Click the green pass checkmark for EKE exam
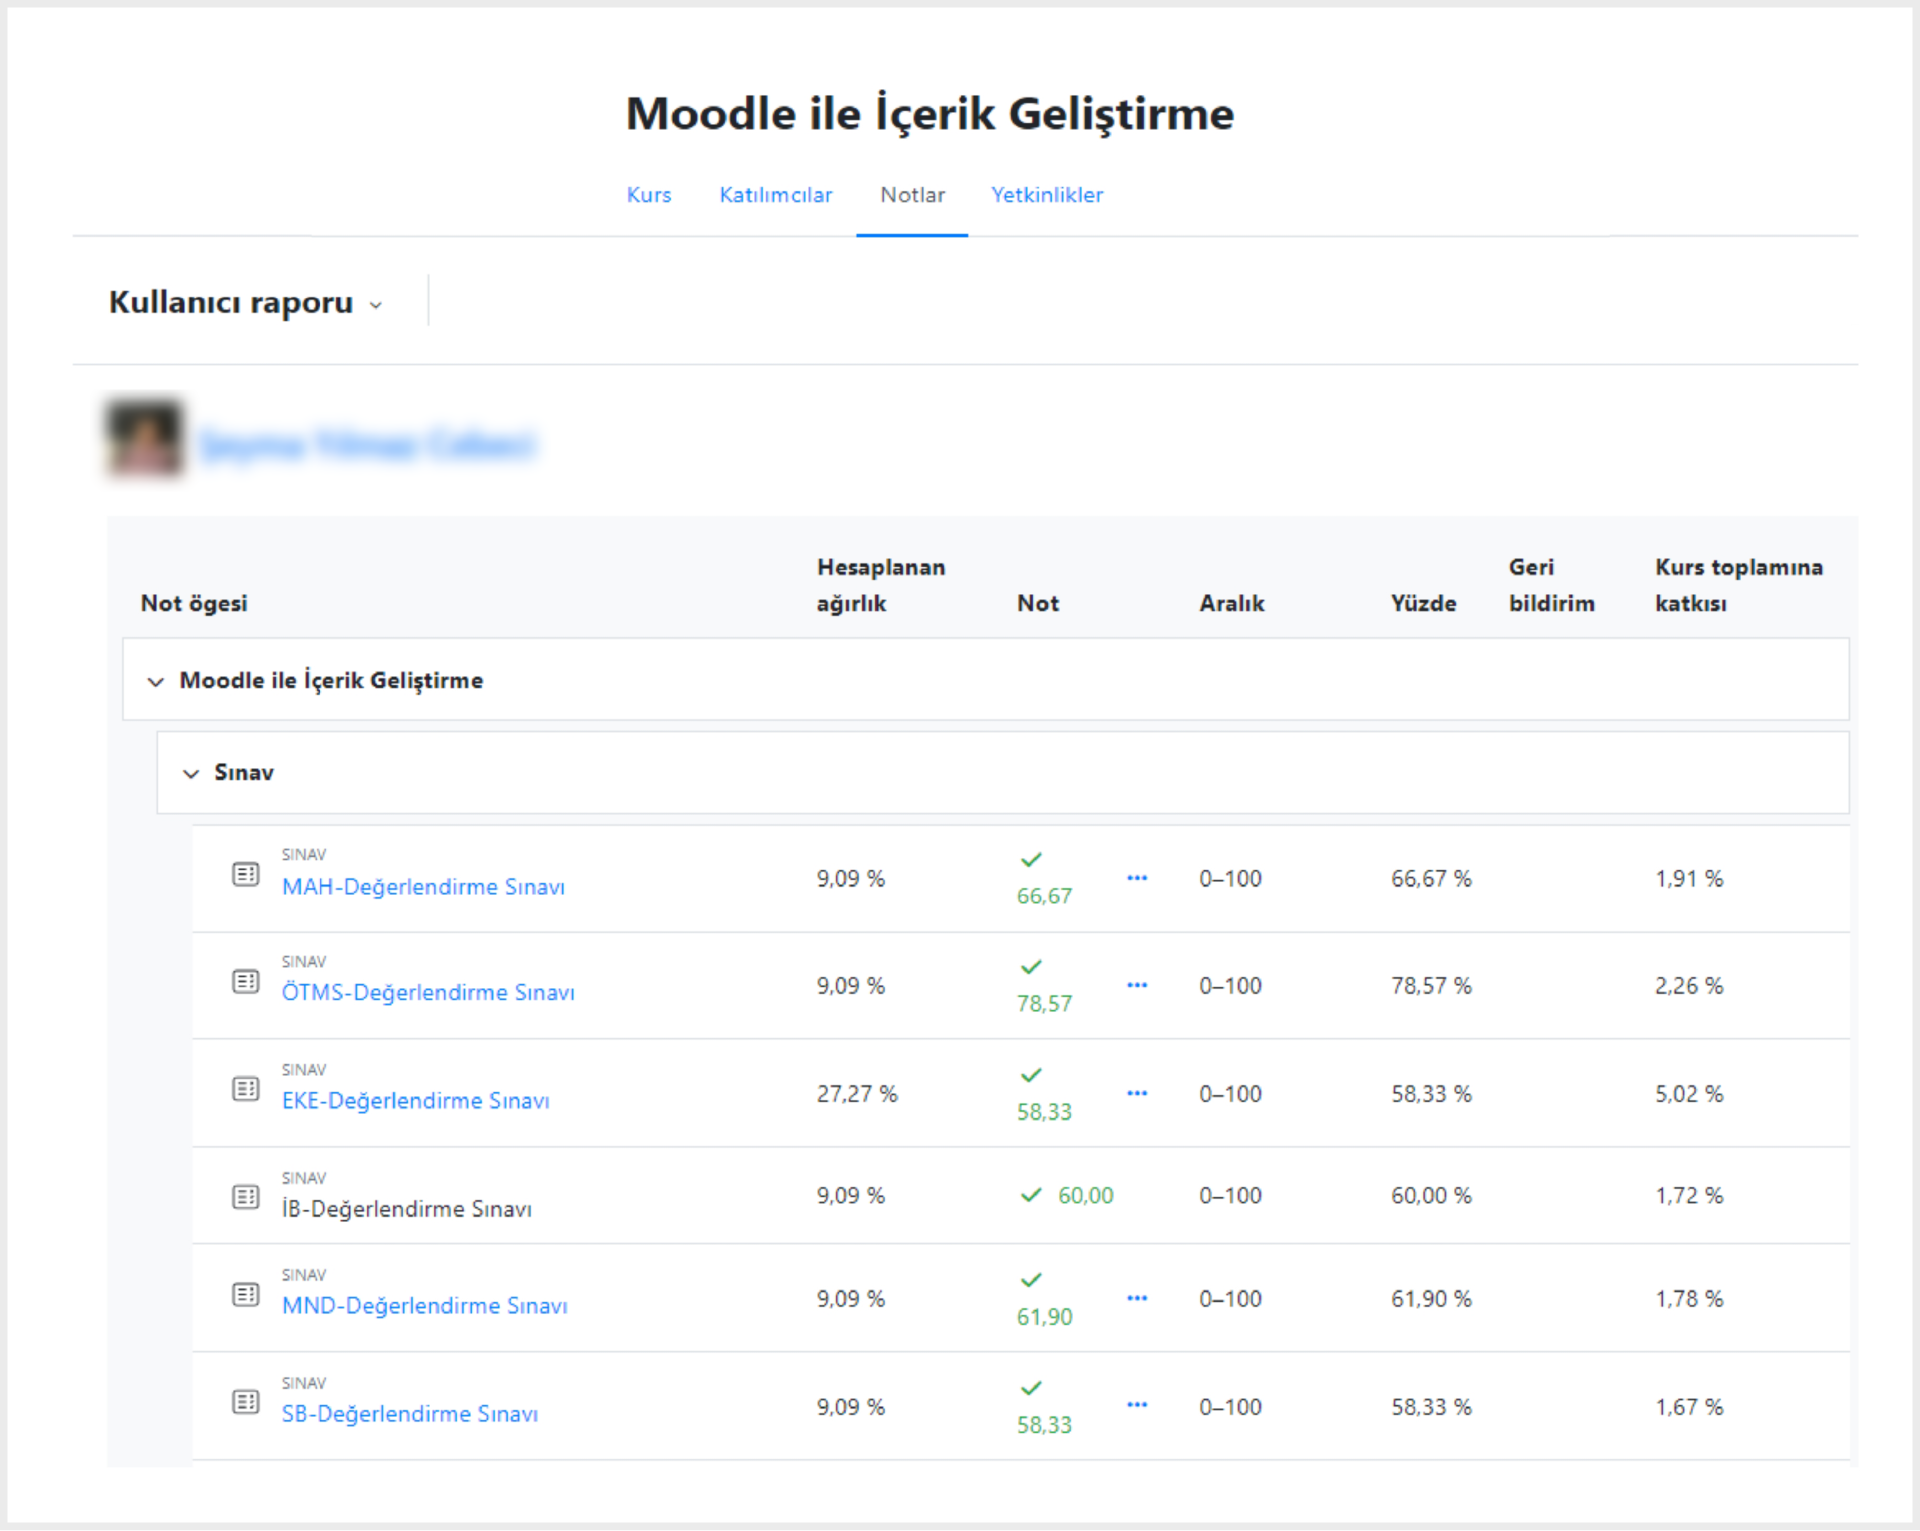The width and height of the screenshot is (1920, 1531). [x=1031, y=1075]
